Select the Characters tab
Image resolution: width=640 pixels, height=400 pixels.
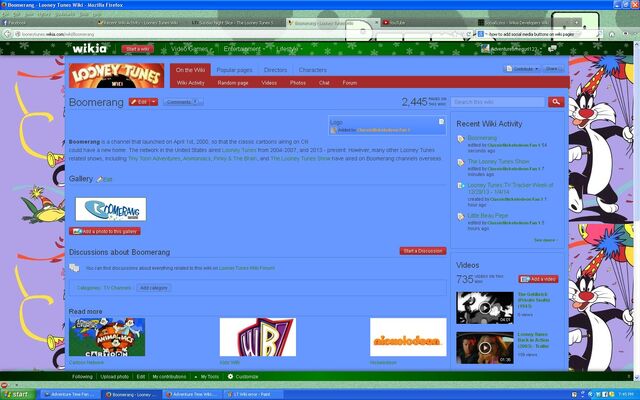(313, 70)
